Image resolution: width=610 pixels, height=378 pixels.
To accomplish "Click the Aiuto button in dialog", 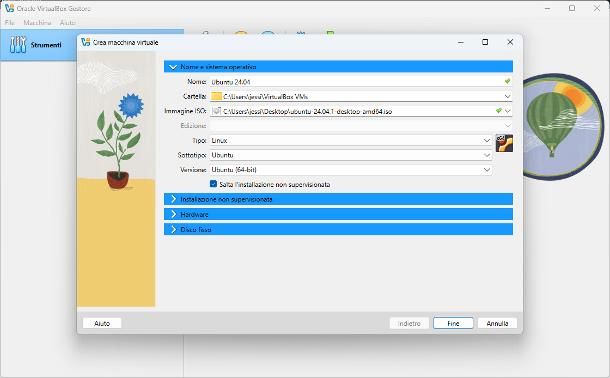I will (x=102, y=323).
